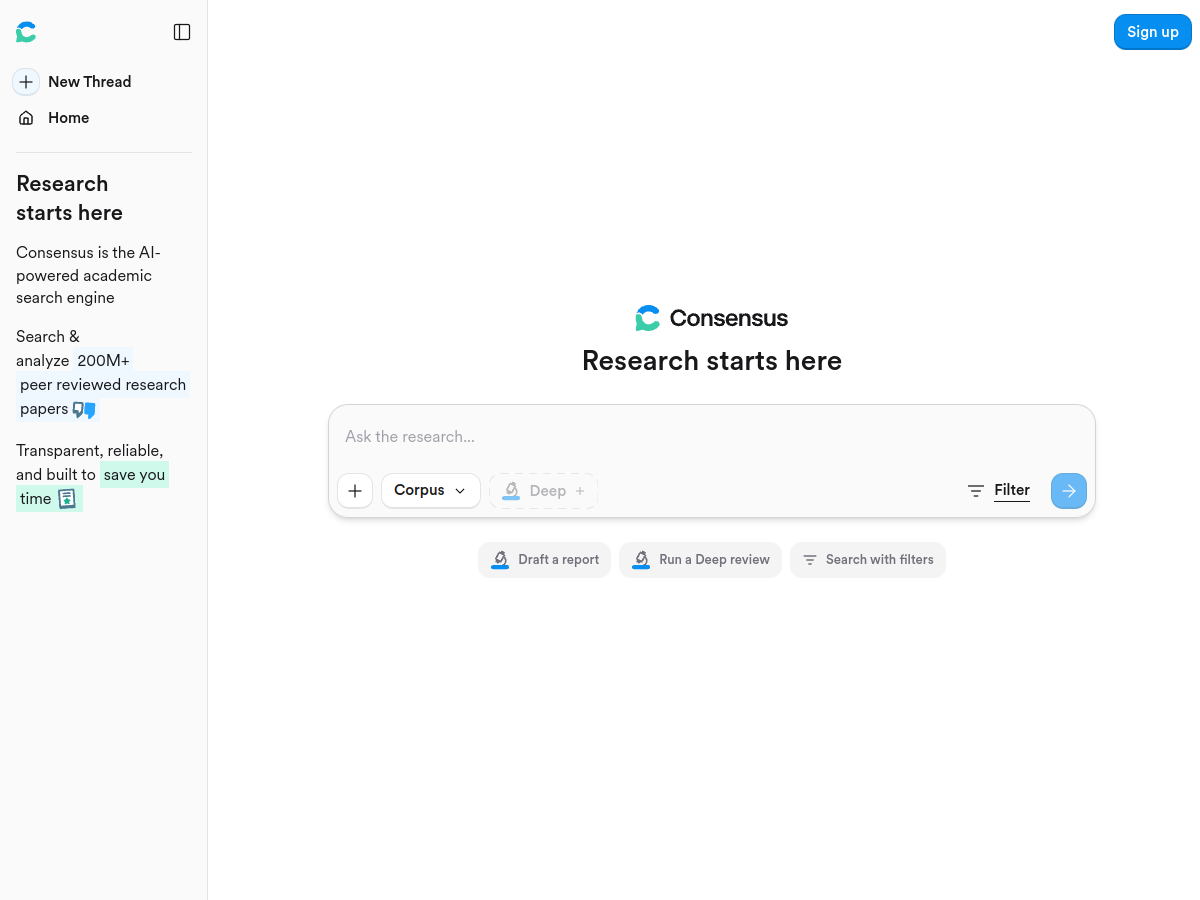Choose Draft a report suggestion
The image size is (1200, 900).
544,560
